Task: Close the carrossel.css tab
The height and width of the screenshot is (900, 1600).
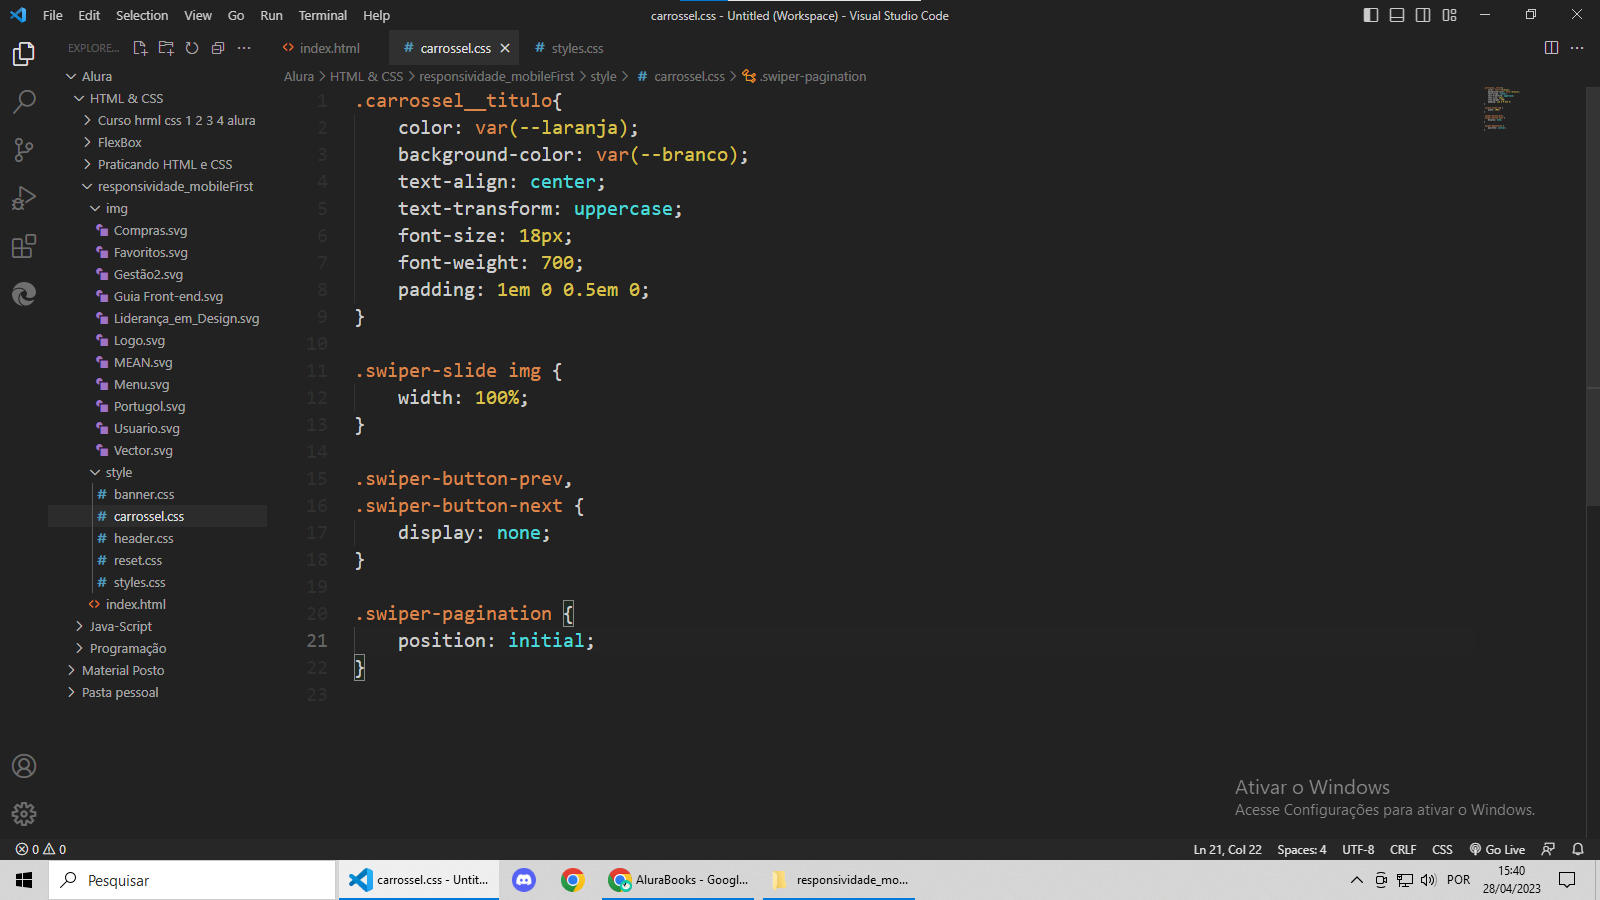Action: click(x=505, y=48)
